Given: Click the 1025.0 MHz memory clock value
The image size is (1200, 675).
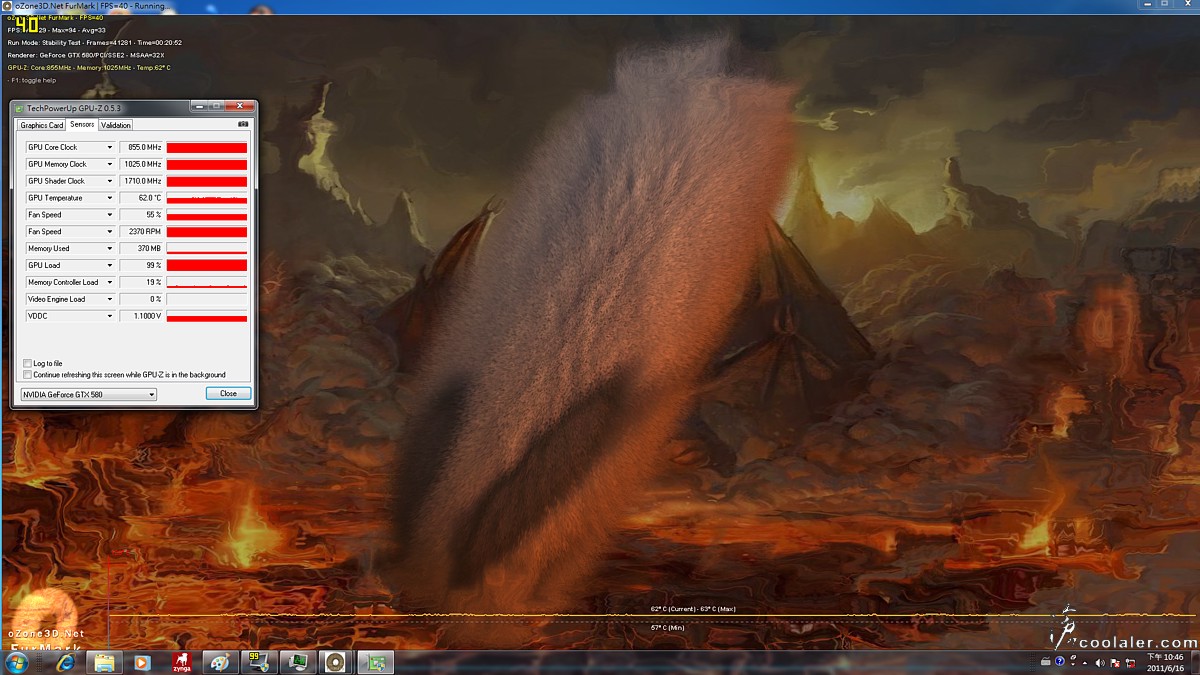Looking at the screenshot, I should pos(141,164).
